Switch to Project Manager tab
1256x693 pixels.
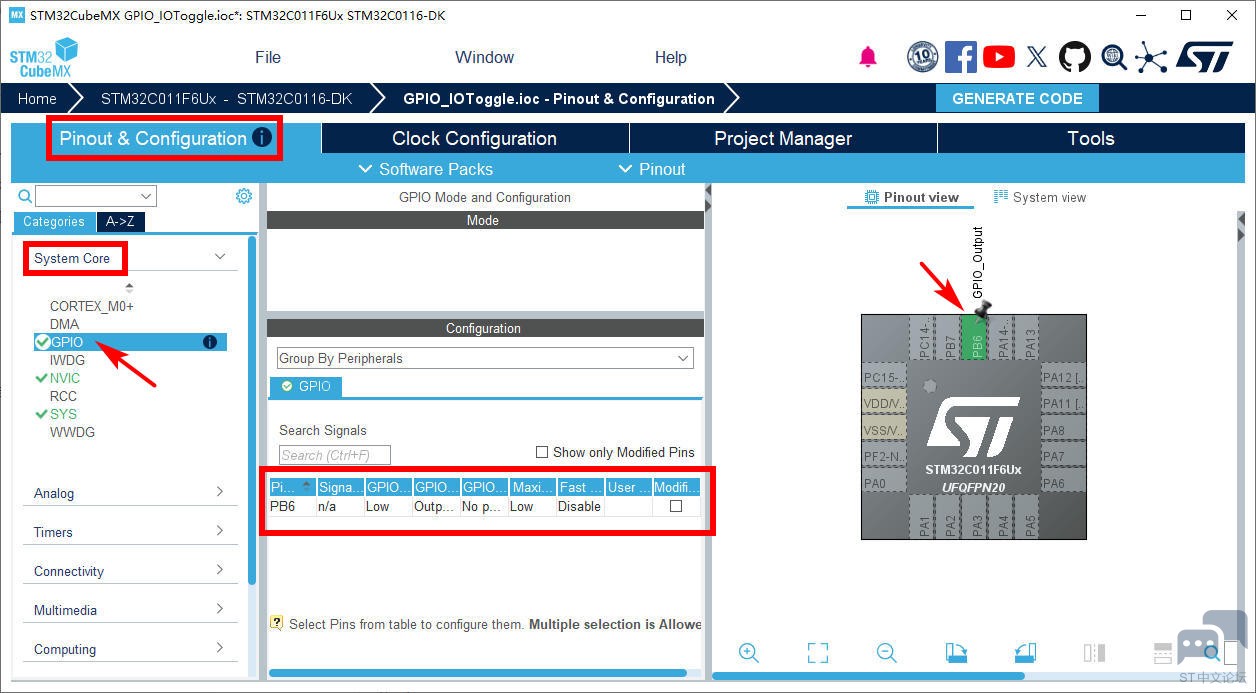click(x=783, y=138)
